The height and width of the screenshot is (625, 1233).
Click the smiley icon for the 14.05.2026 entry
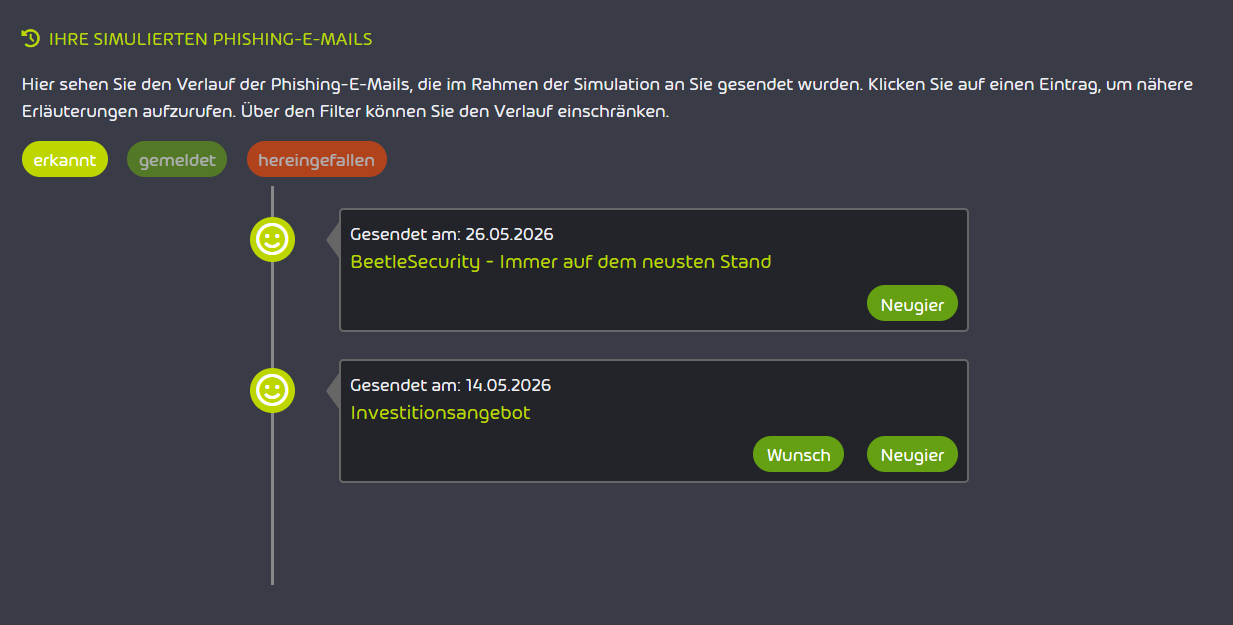tap(272, 390)
